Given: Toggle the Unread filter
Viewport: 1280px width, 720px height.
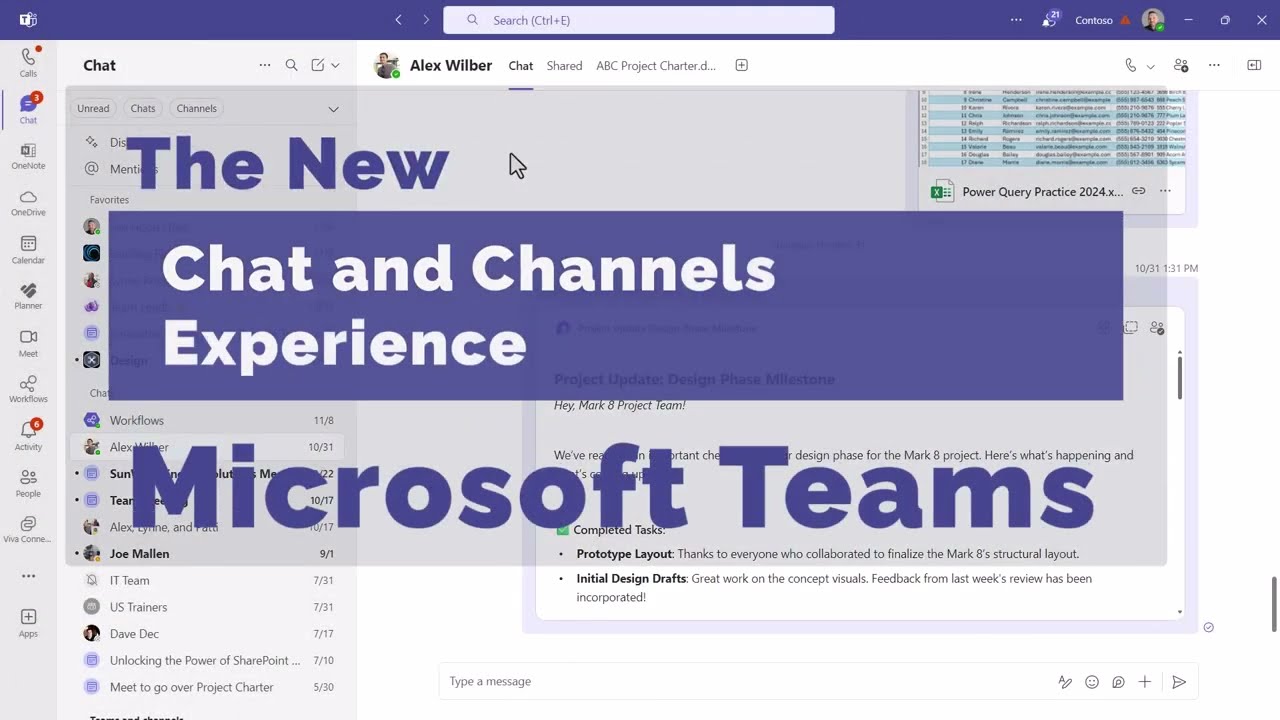Looking at the screenshot, I should [x=93, y=108].
